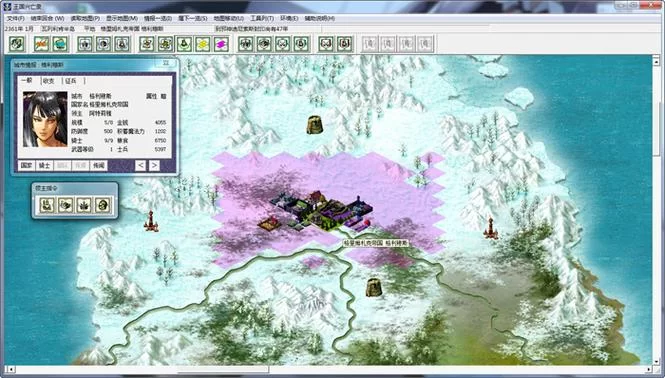Click the lord portrait in the city panel
Viewport: 665px width, 378px height.
tap(45, 119)
